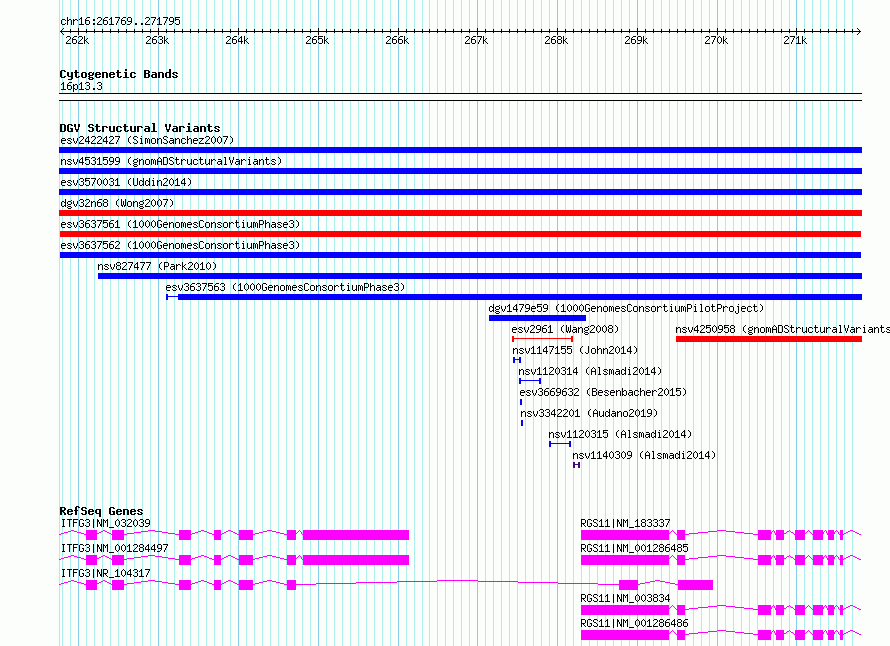Select the 16p13.3 cytogenetic band label
Image resolution: width=890 pixels, height=646 pixels.
[x=81, y=86]
